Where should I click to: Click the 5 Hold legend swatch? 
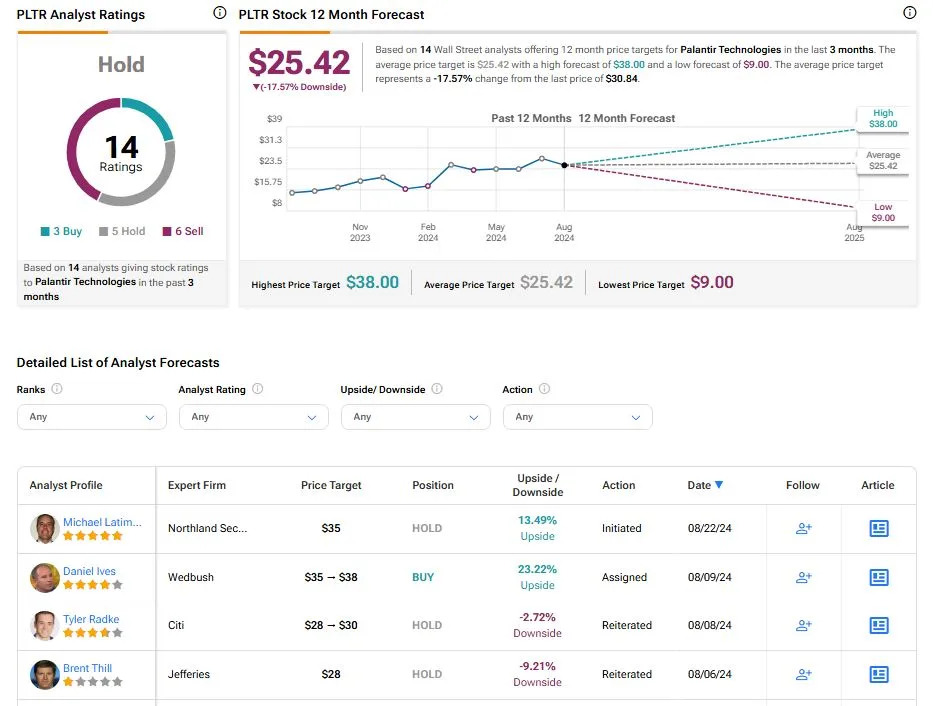104,231
